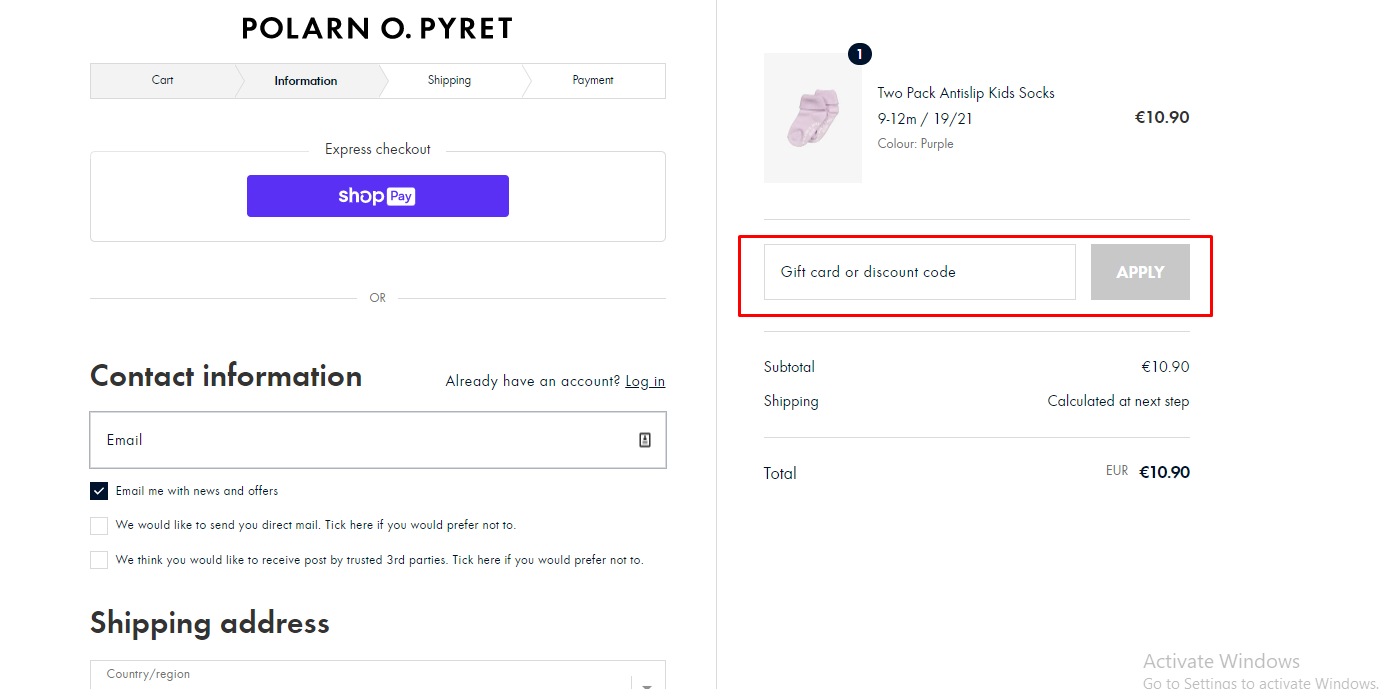The image size is (1393, 689).
Task: Click inside the gift card or discount code field
Action: pyautogui.click(x=918, y=271)
